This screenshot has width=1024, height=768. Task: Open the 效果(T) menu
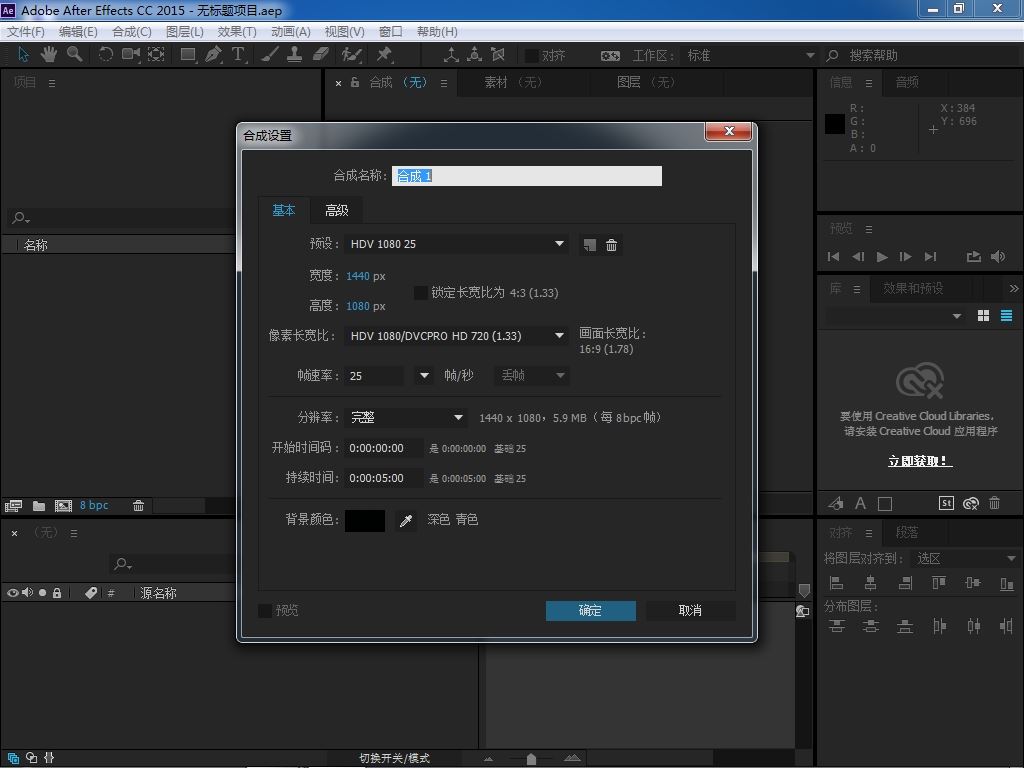(236, 31)
